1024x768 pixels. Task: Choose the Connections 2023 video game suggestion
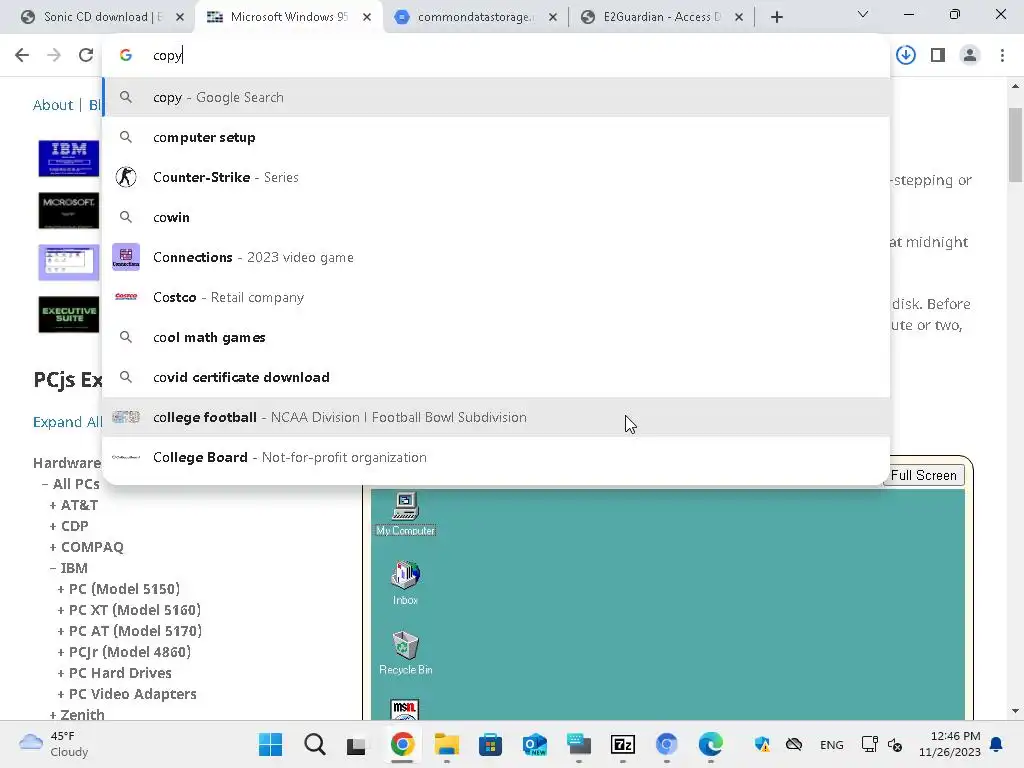coord(496,257)
